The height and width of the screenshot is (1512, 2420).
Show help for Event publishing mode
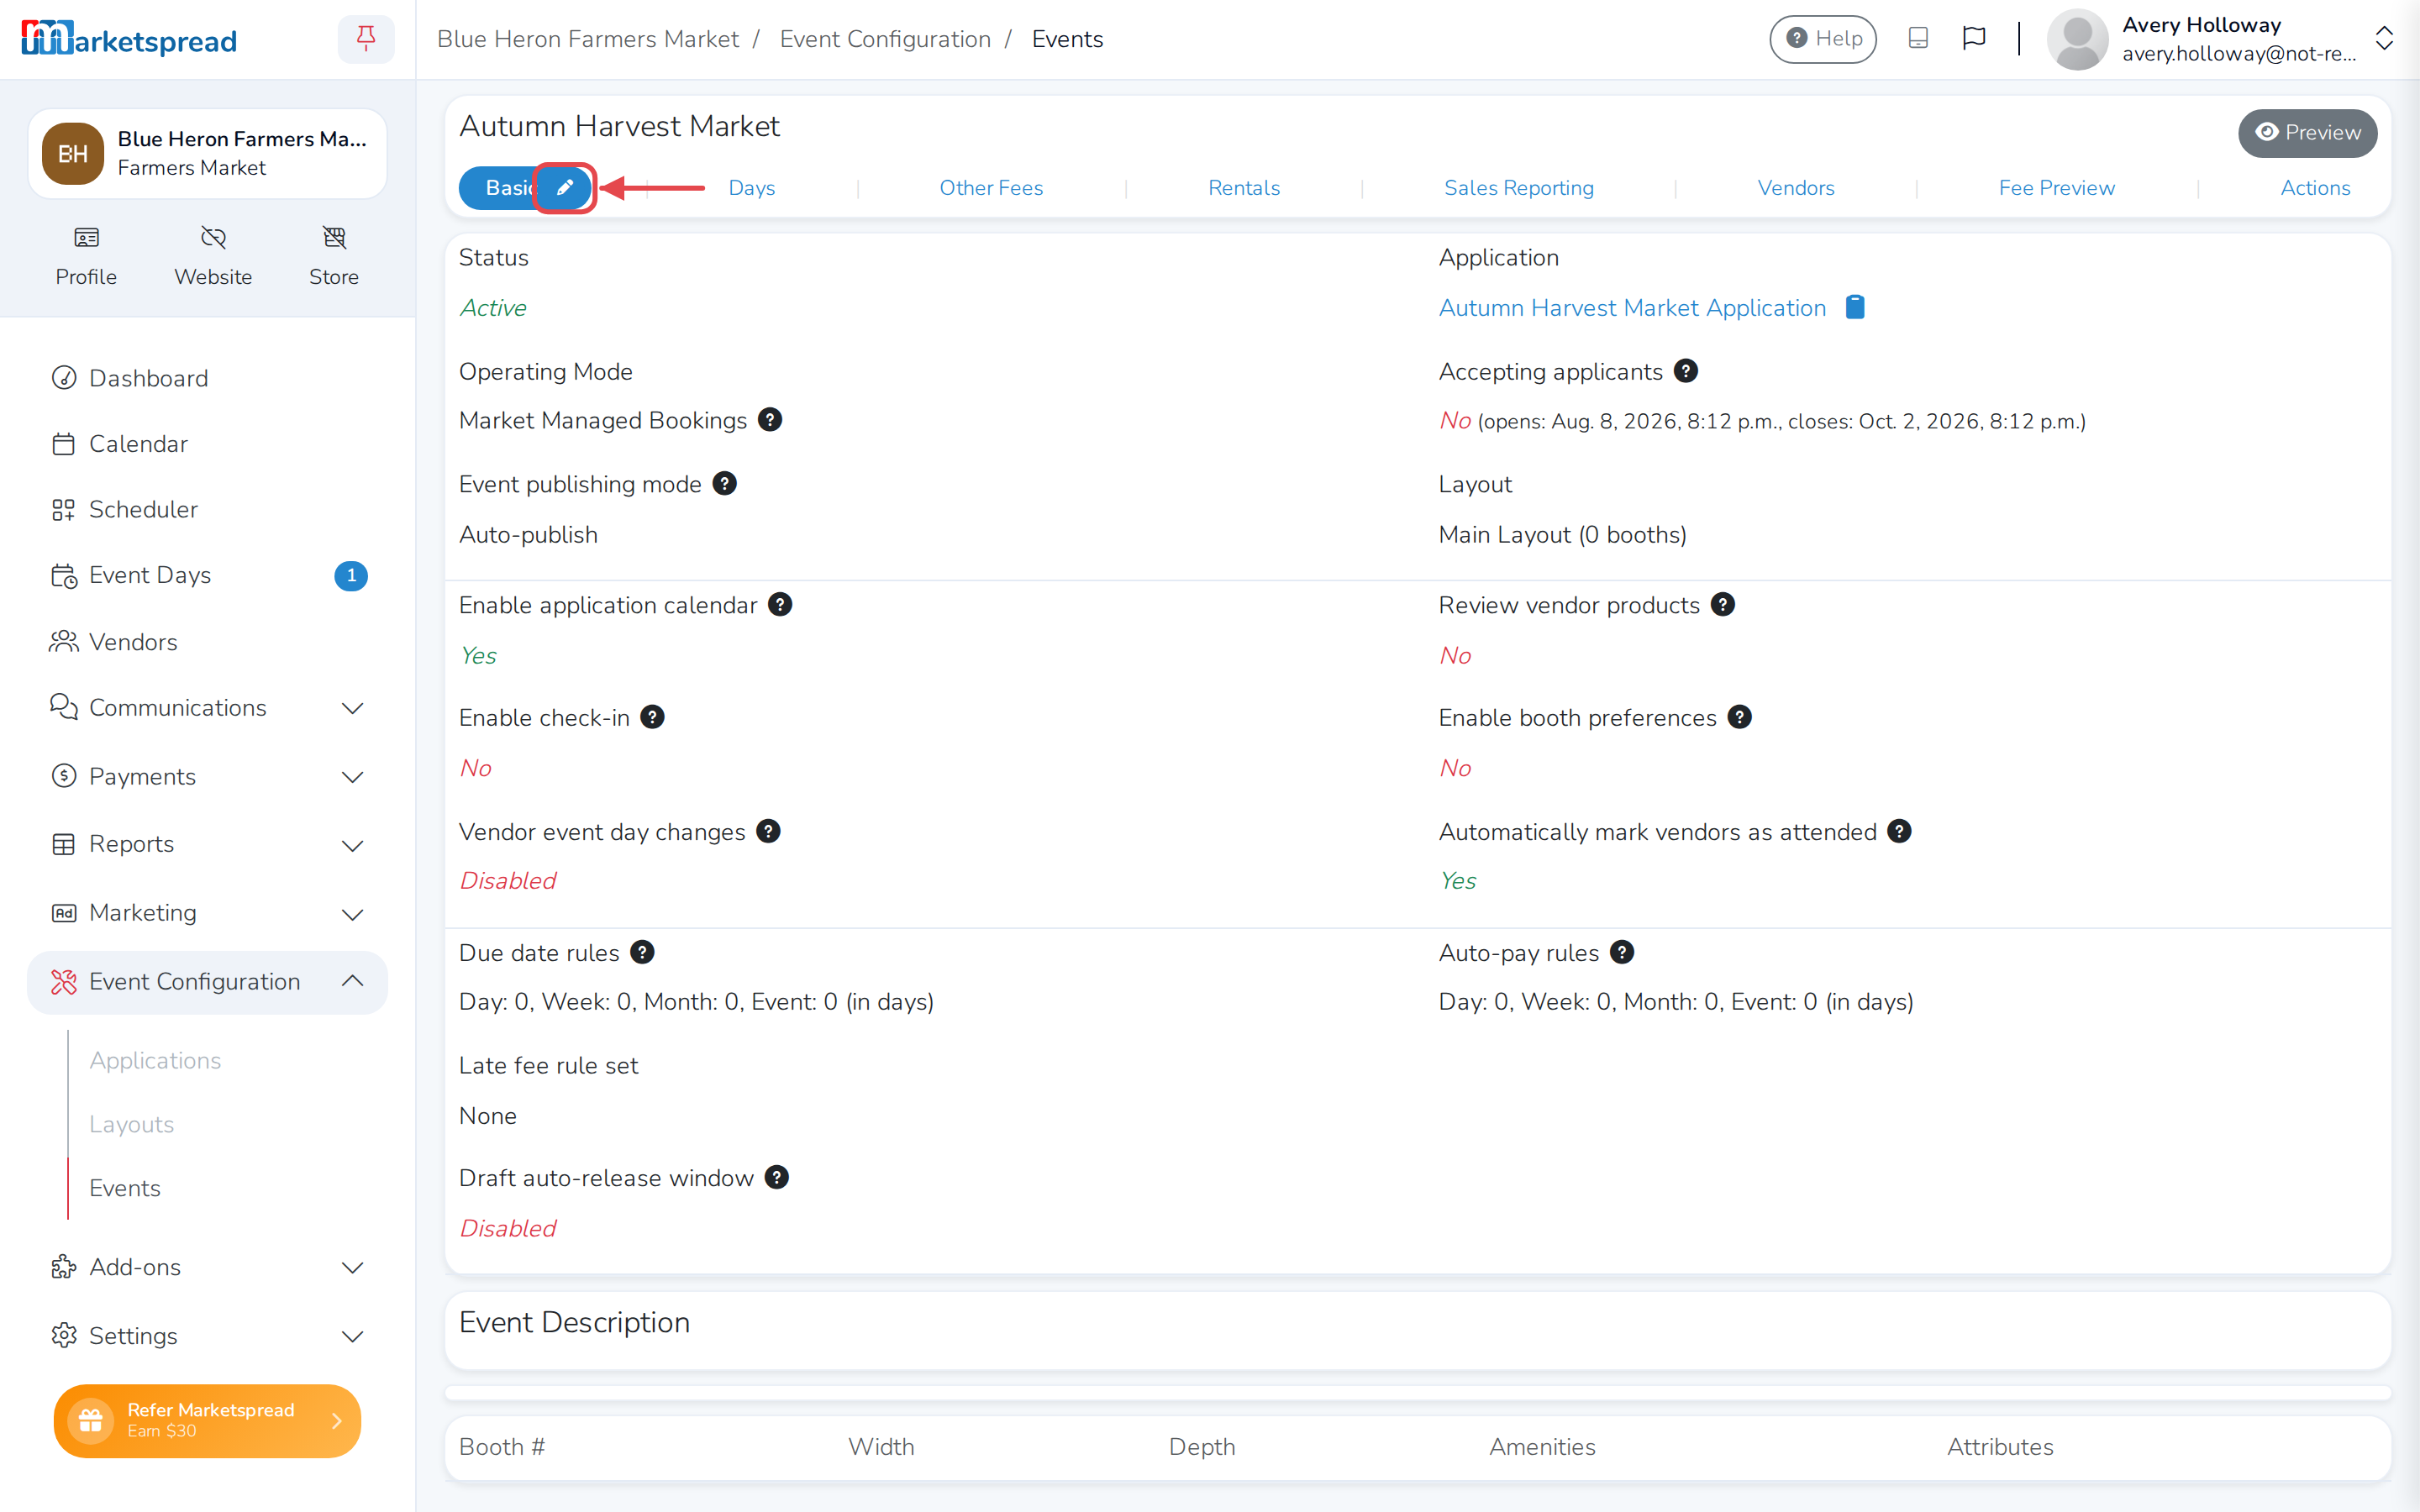point(725,484)
